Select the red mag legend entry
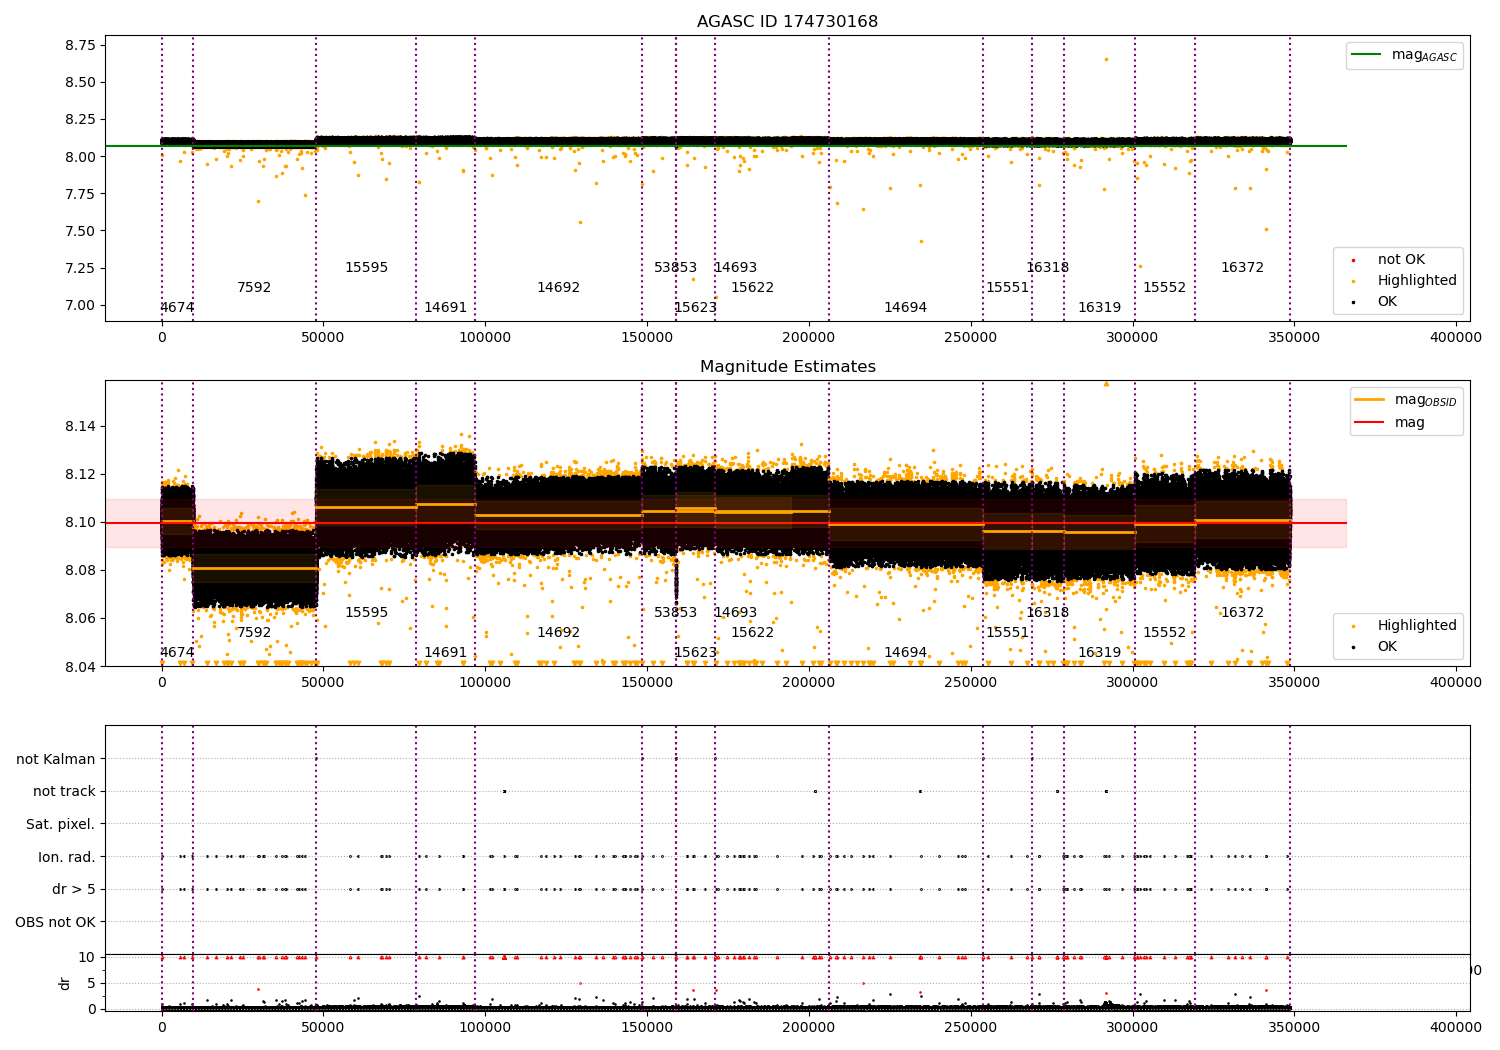The width and height of the screenshot is (1500, 1050). click(1390, 422)
